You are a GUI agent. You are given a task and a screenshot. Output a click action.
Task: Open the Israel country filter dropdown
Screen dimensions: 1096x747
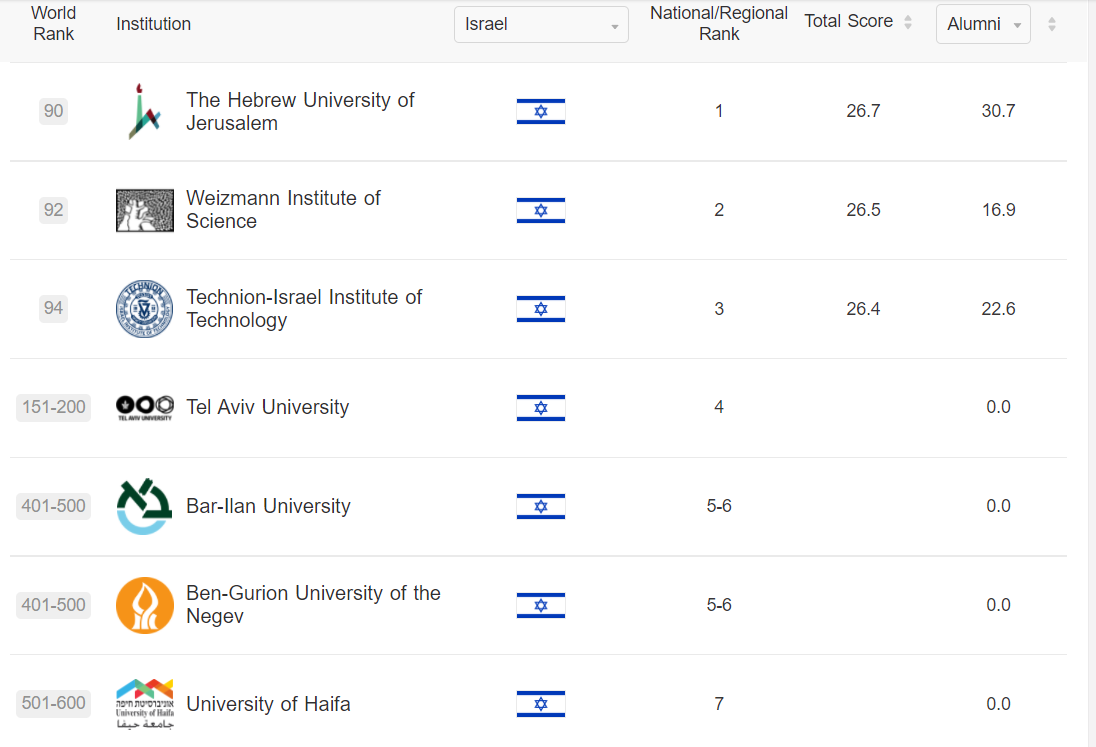point(541,24)
